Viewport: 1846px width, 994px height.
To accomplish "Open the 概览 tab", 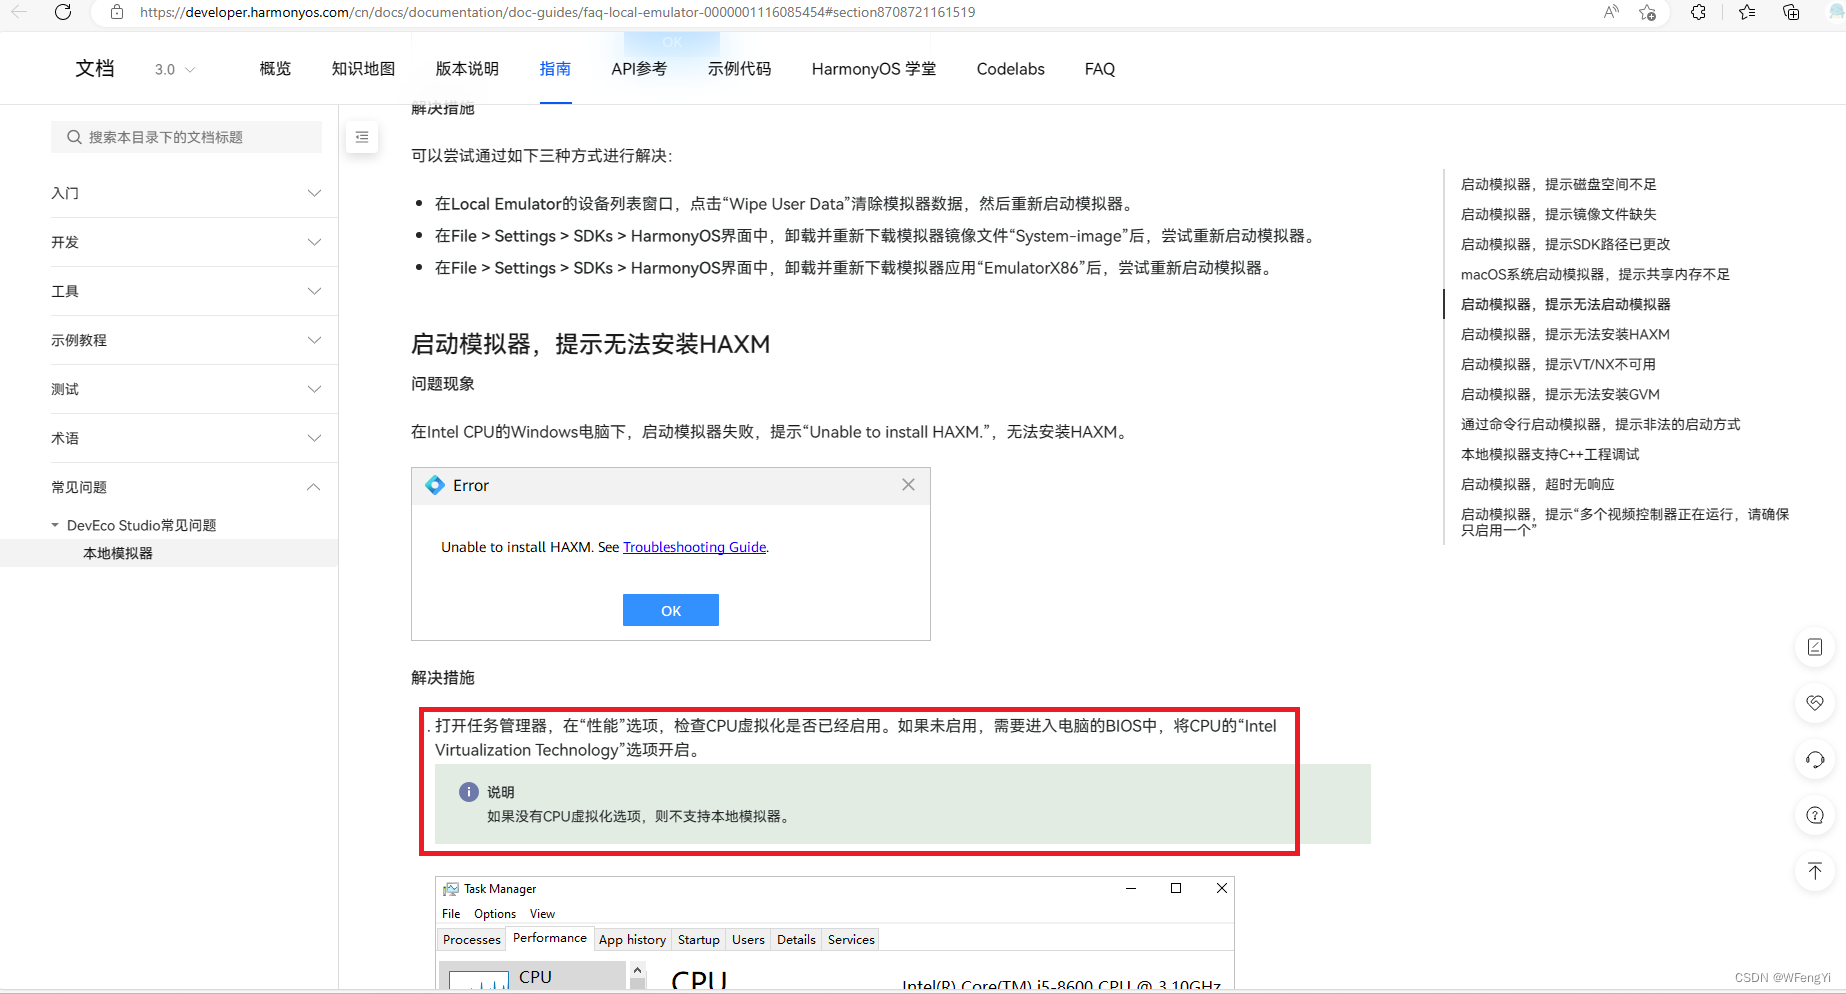I will pos(275,69).
